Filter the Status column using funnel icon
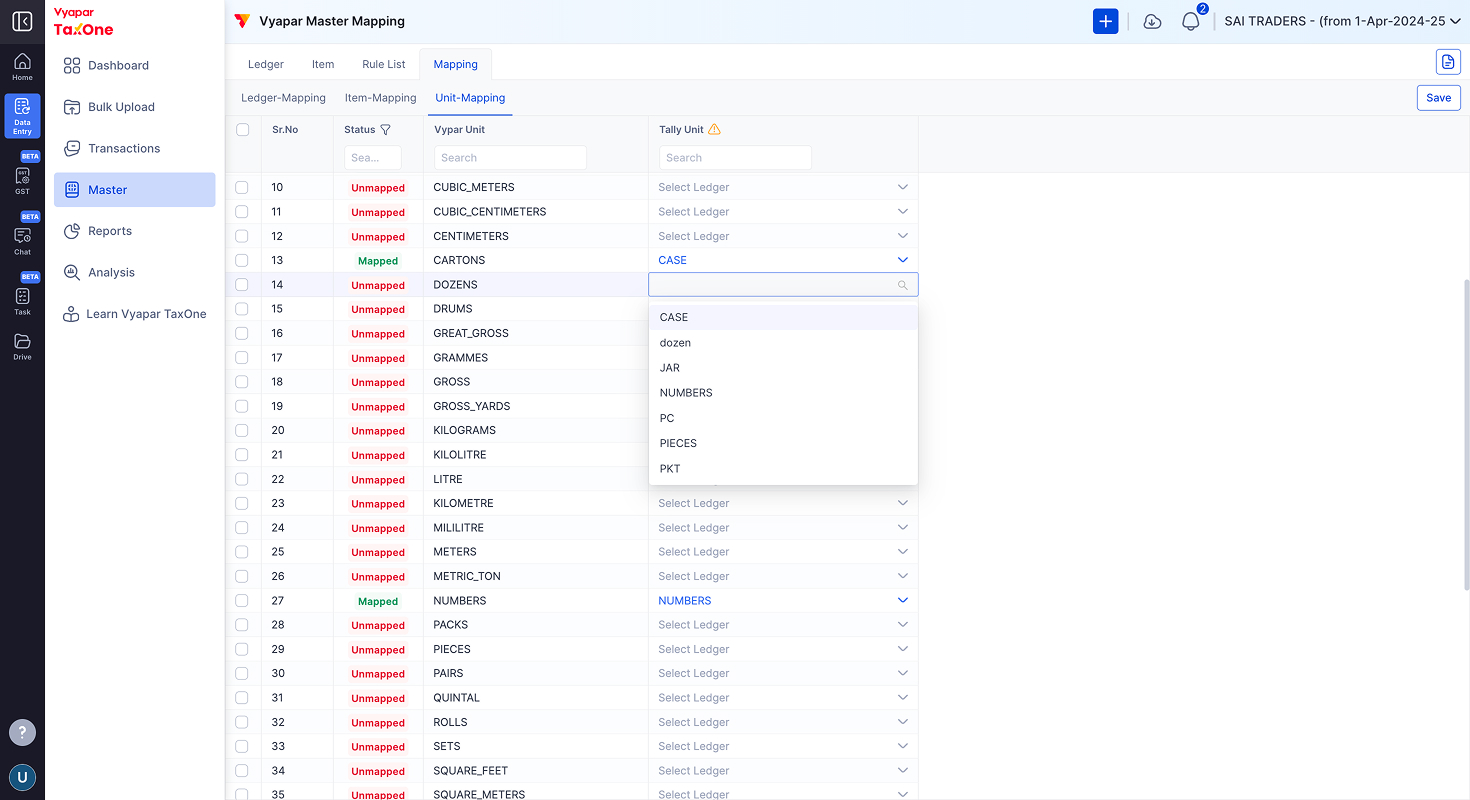 pos(386,130)
